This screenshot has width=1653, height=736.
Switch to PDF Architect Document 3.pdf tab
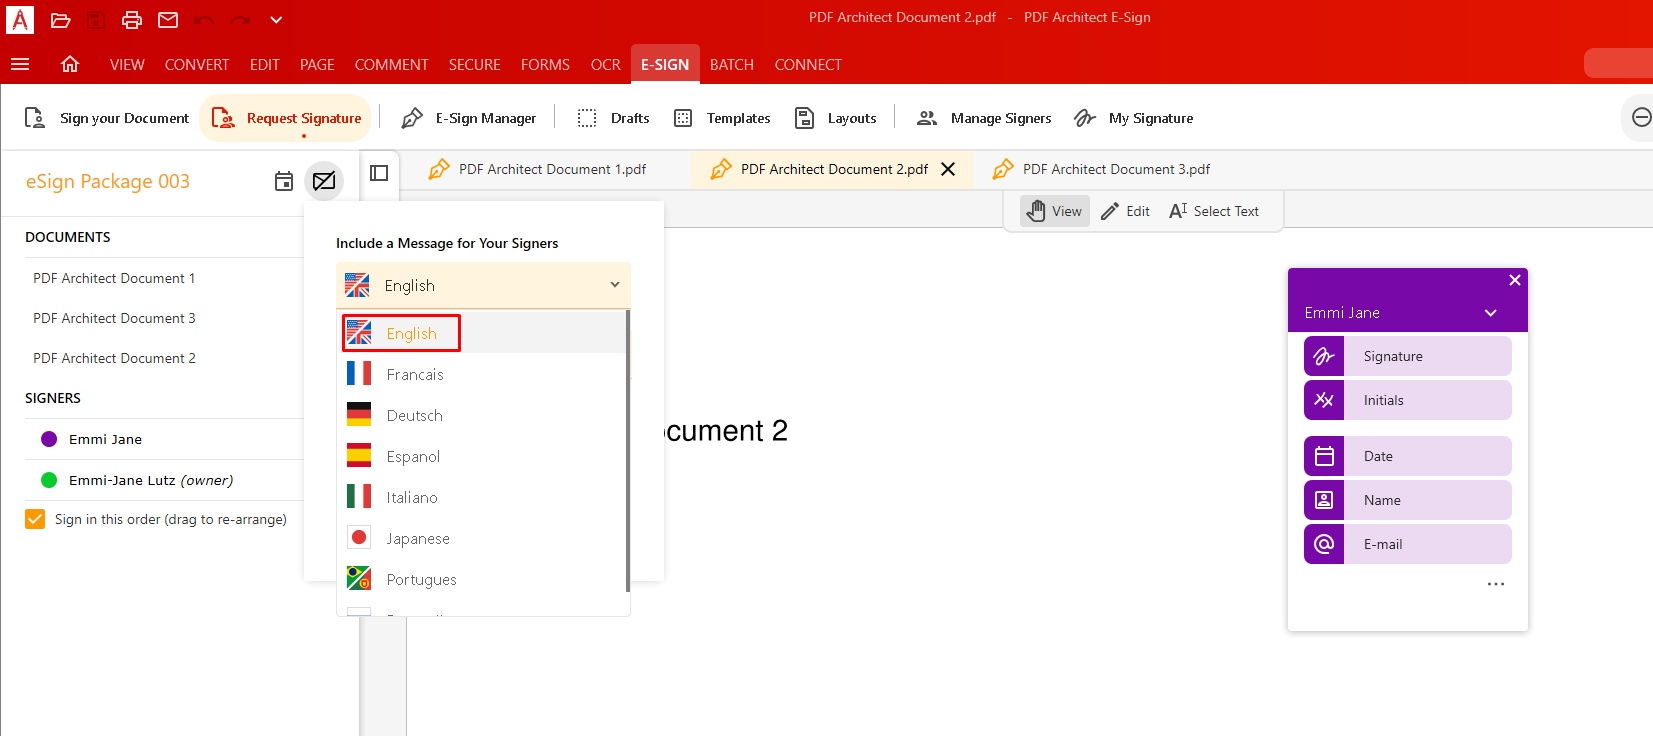1102,169
